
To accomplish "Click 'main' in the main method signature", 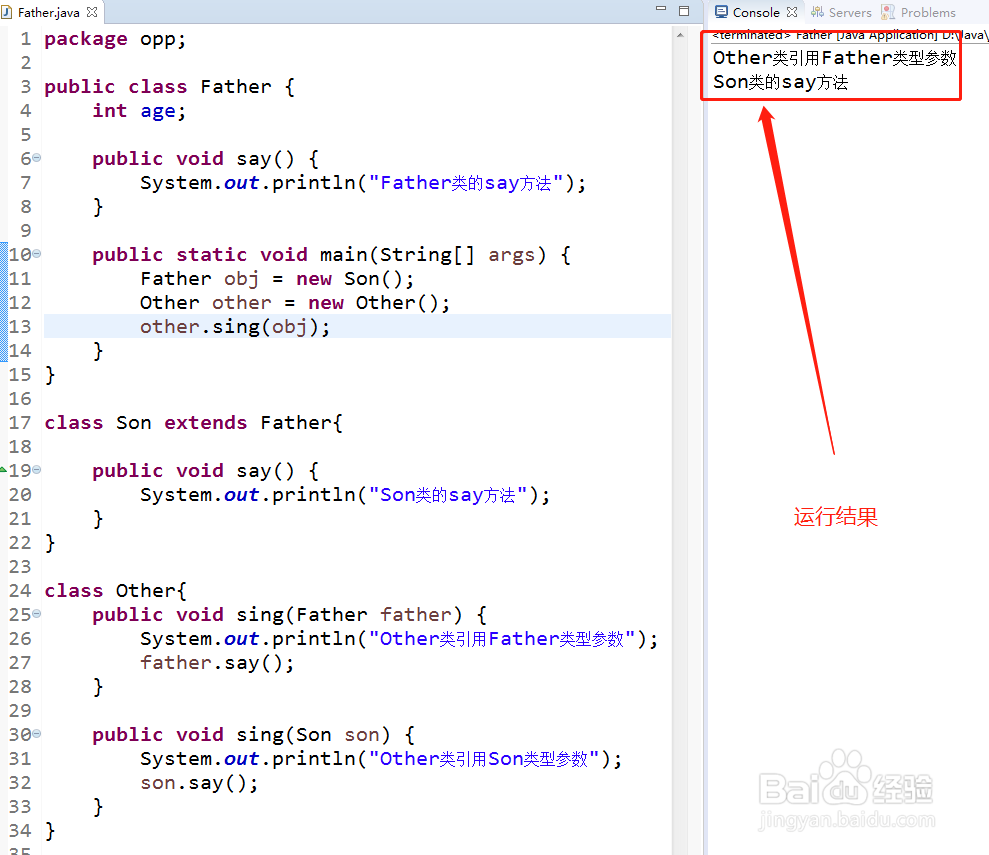I will tap(344, 255).
